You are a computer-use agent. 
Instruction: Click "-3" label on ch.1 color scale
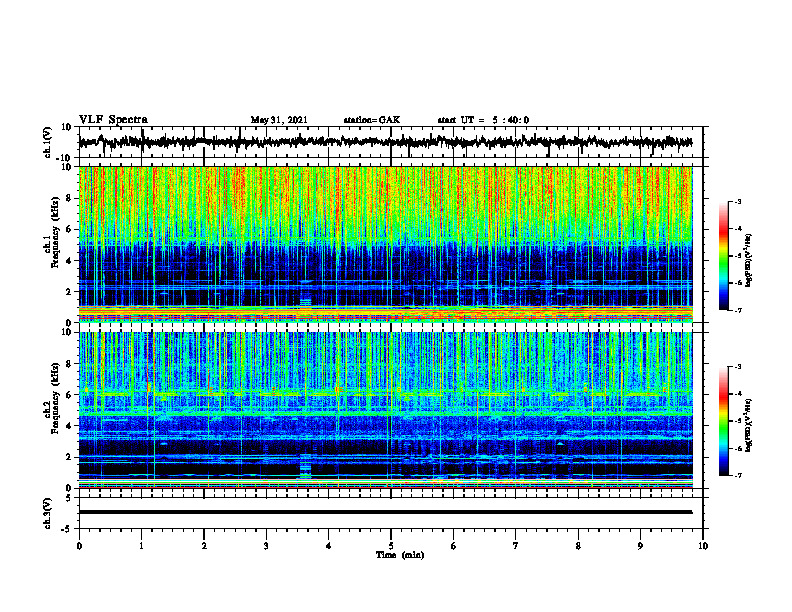click(x=738, y=201)
